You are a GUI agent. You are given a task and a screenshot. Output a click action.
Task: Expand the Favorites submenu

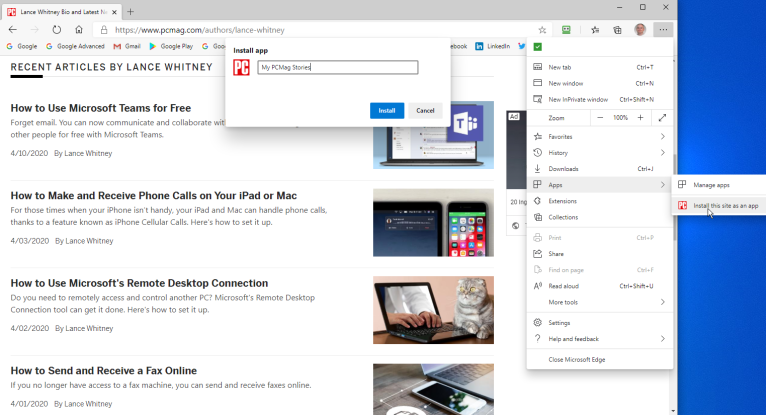point(600,137)
